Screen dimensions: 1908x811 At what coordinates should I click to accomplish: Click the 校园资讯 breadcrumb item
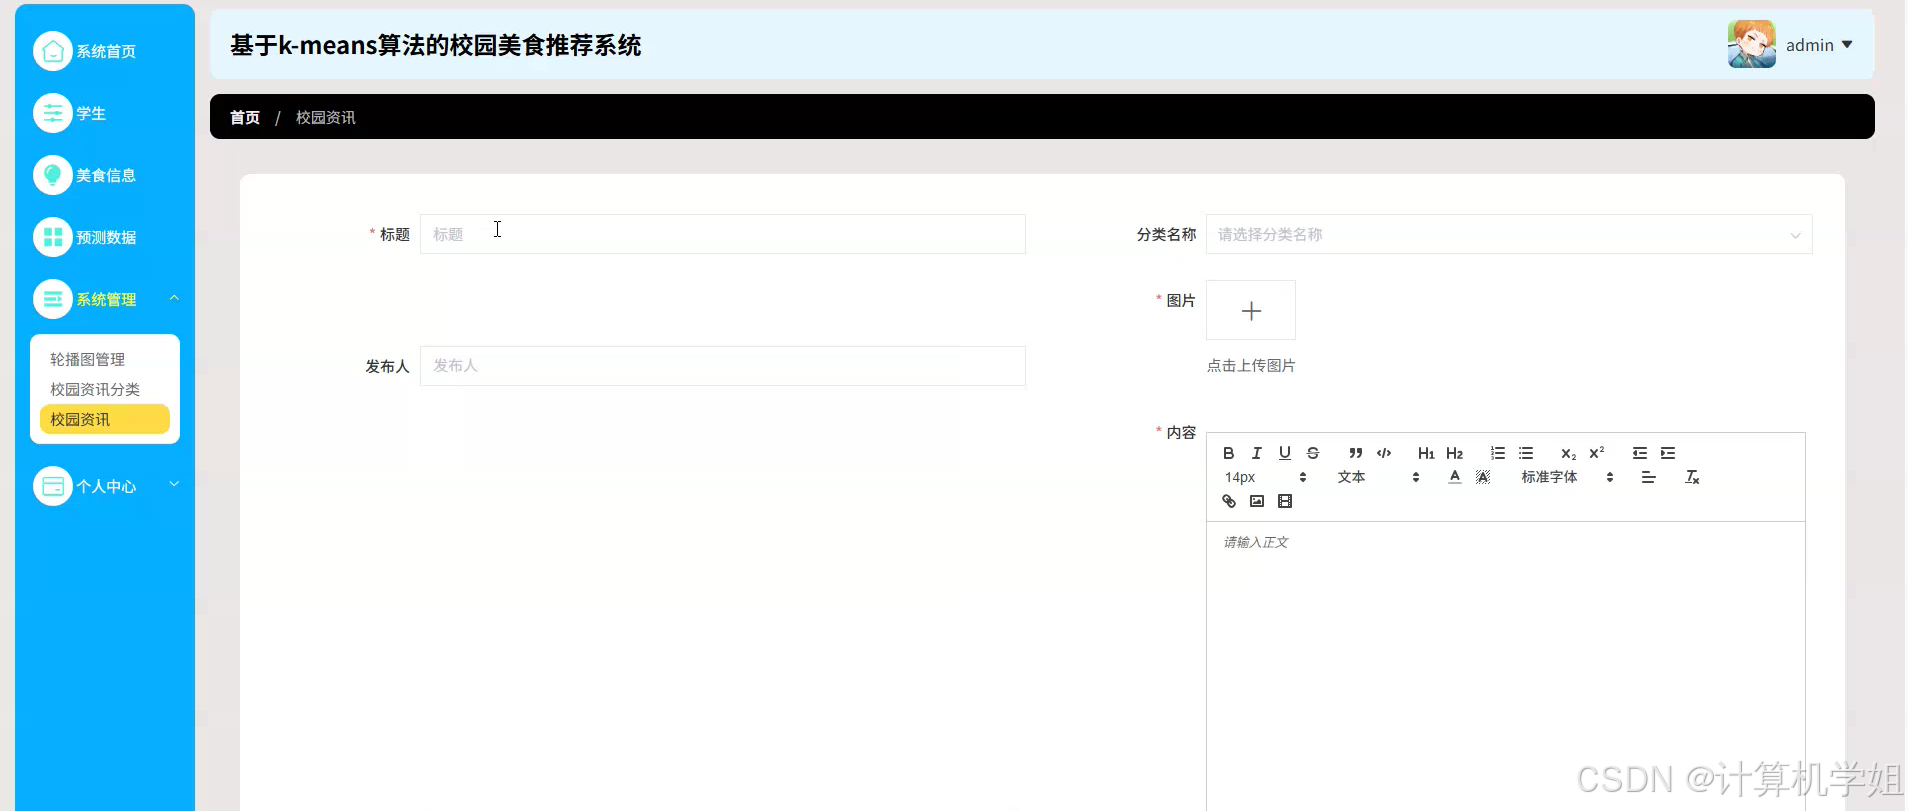click(x=326, y=117)
